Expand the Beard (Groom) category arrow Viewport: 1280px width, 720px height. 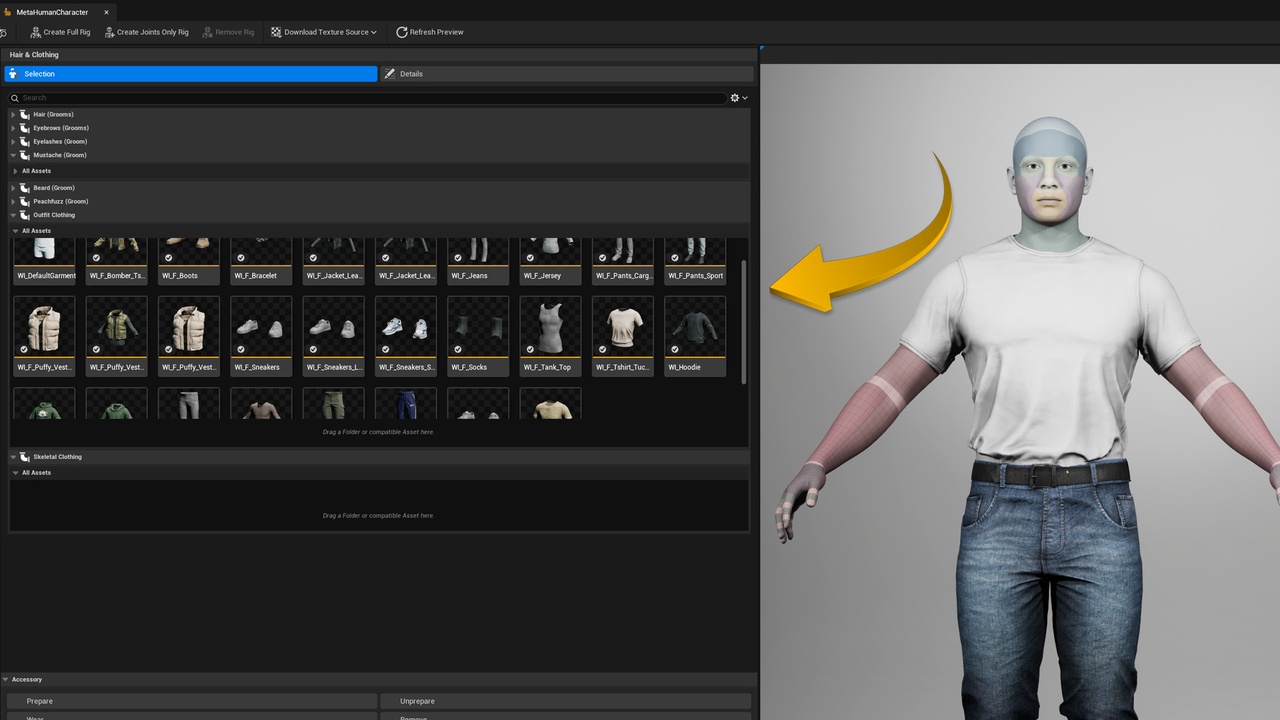13,188
